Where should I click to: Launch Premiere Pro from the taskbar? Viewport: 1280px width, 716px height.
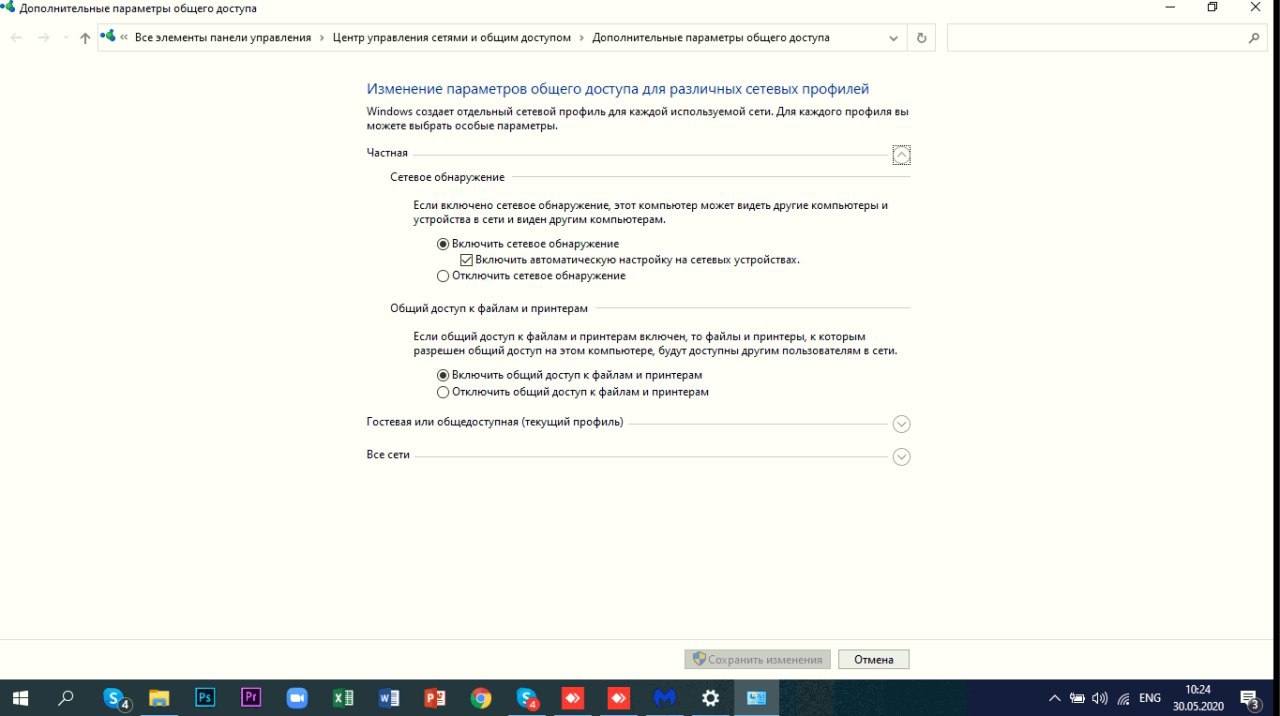[x=251, y=698]
